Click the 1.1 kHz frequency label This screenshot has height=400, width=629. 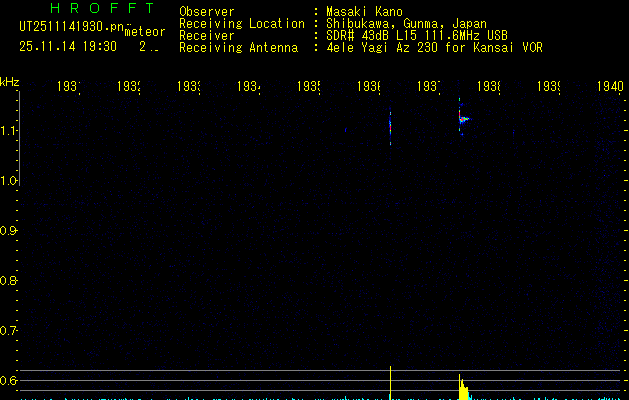coord(8,131)
